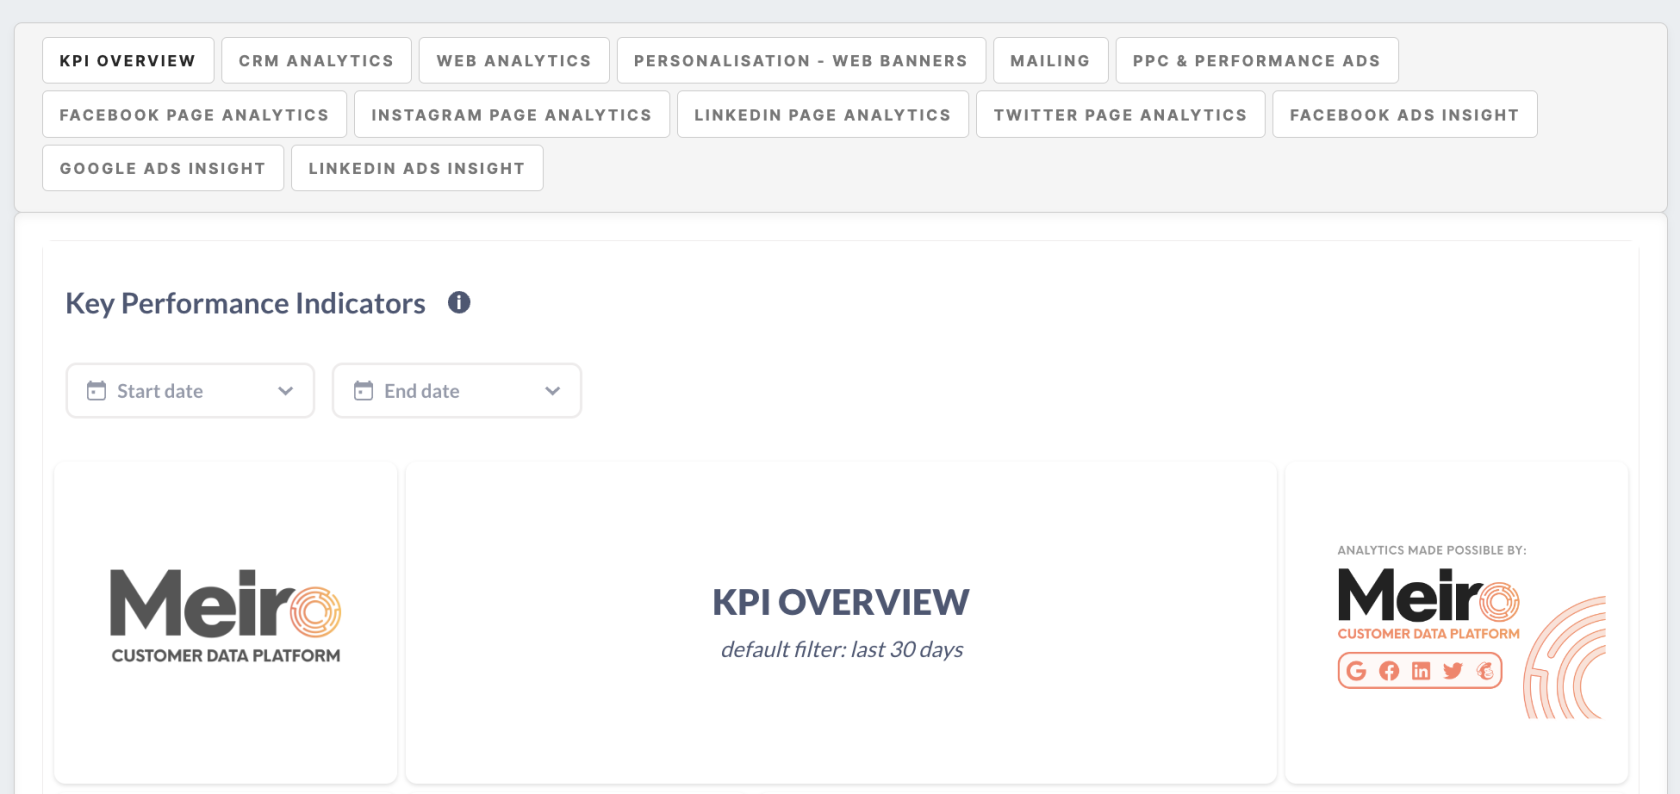This screenshot has width=1680, height=794.
Task: Click the End date input field
Action: [x=457, y=391]
